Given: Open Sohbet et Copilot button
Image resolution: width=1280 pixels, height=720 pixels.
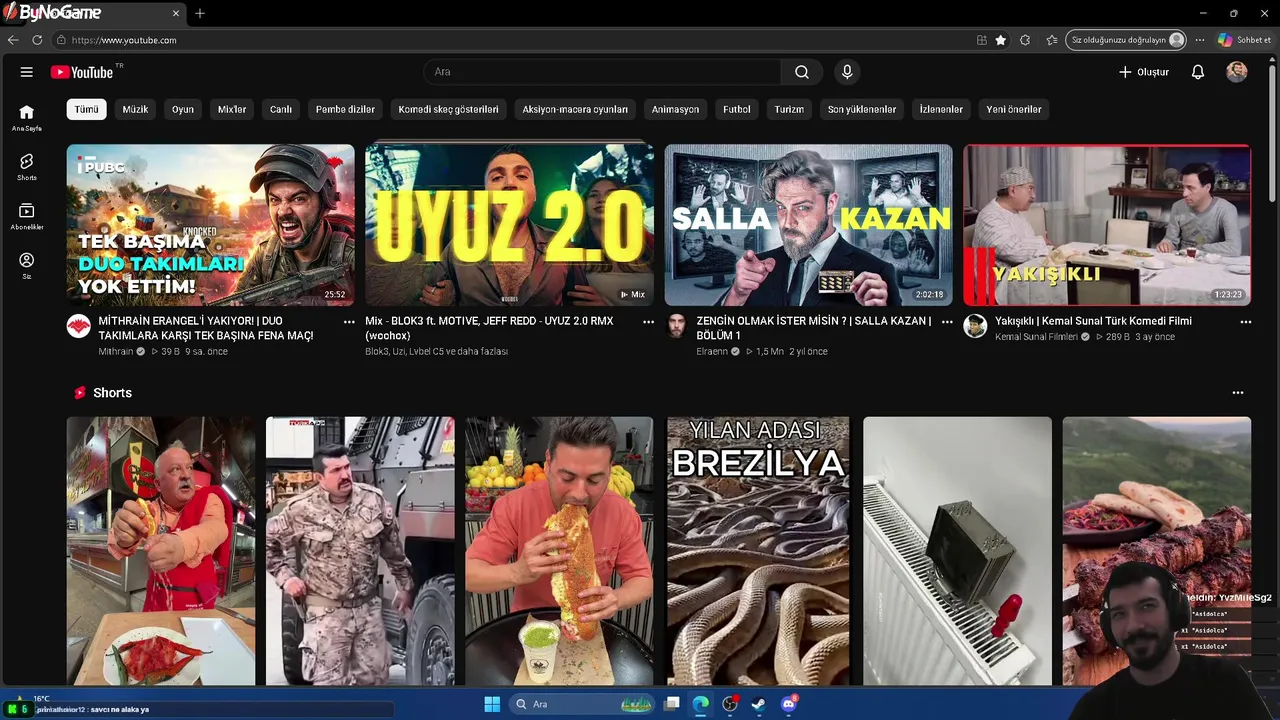Looking at the screenshot, I should [x=1245, y=40].
